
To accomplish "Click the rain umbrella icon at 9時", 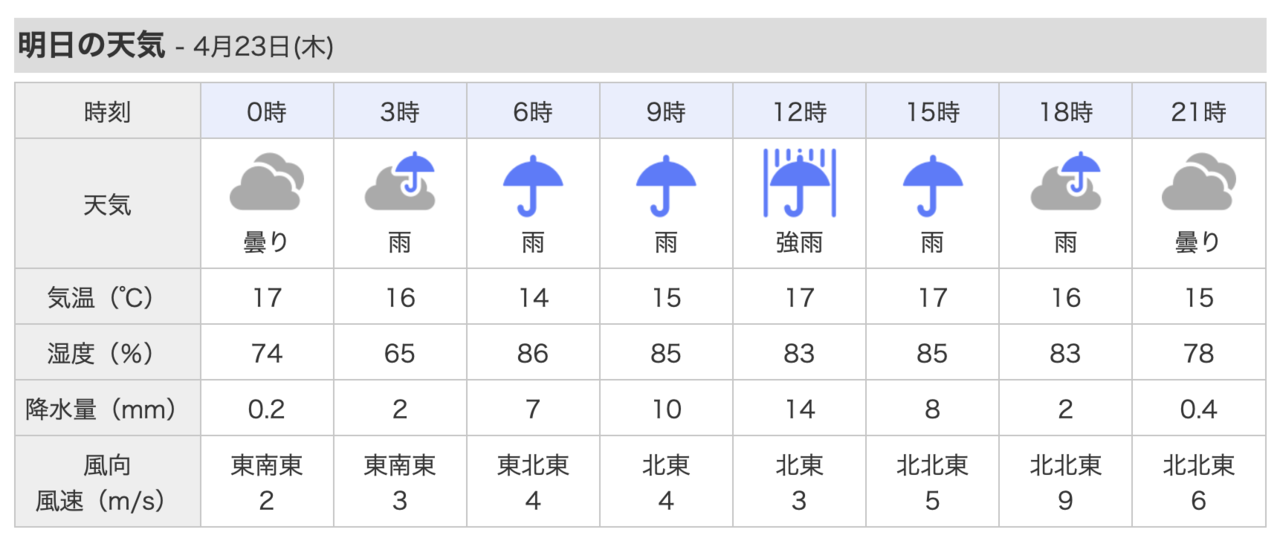I will click(x=666, y=185).
